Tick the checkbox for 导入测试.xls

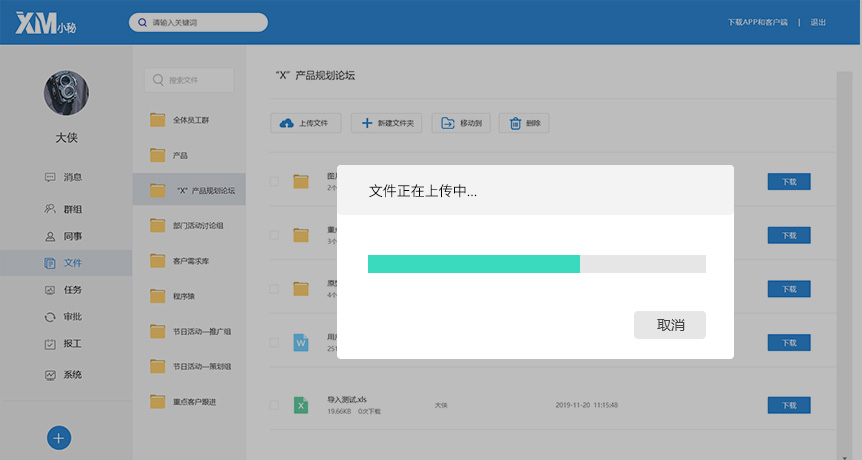[274, 405]
